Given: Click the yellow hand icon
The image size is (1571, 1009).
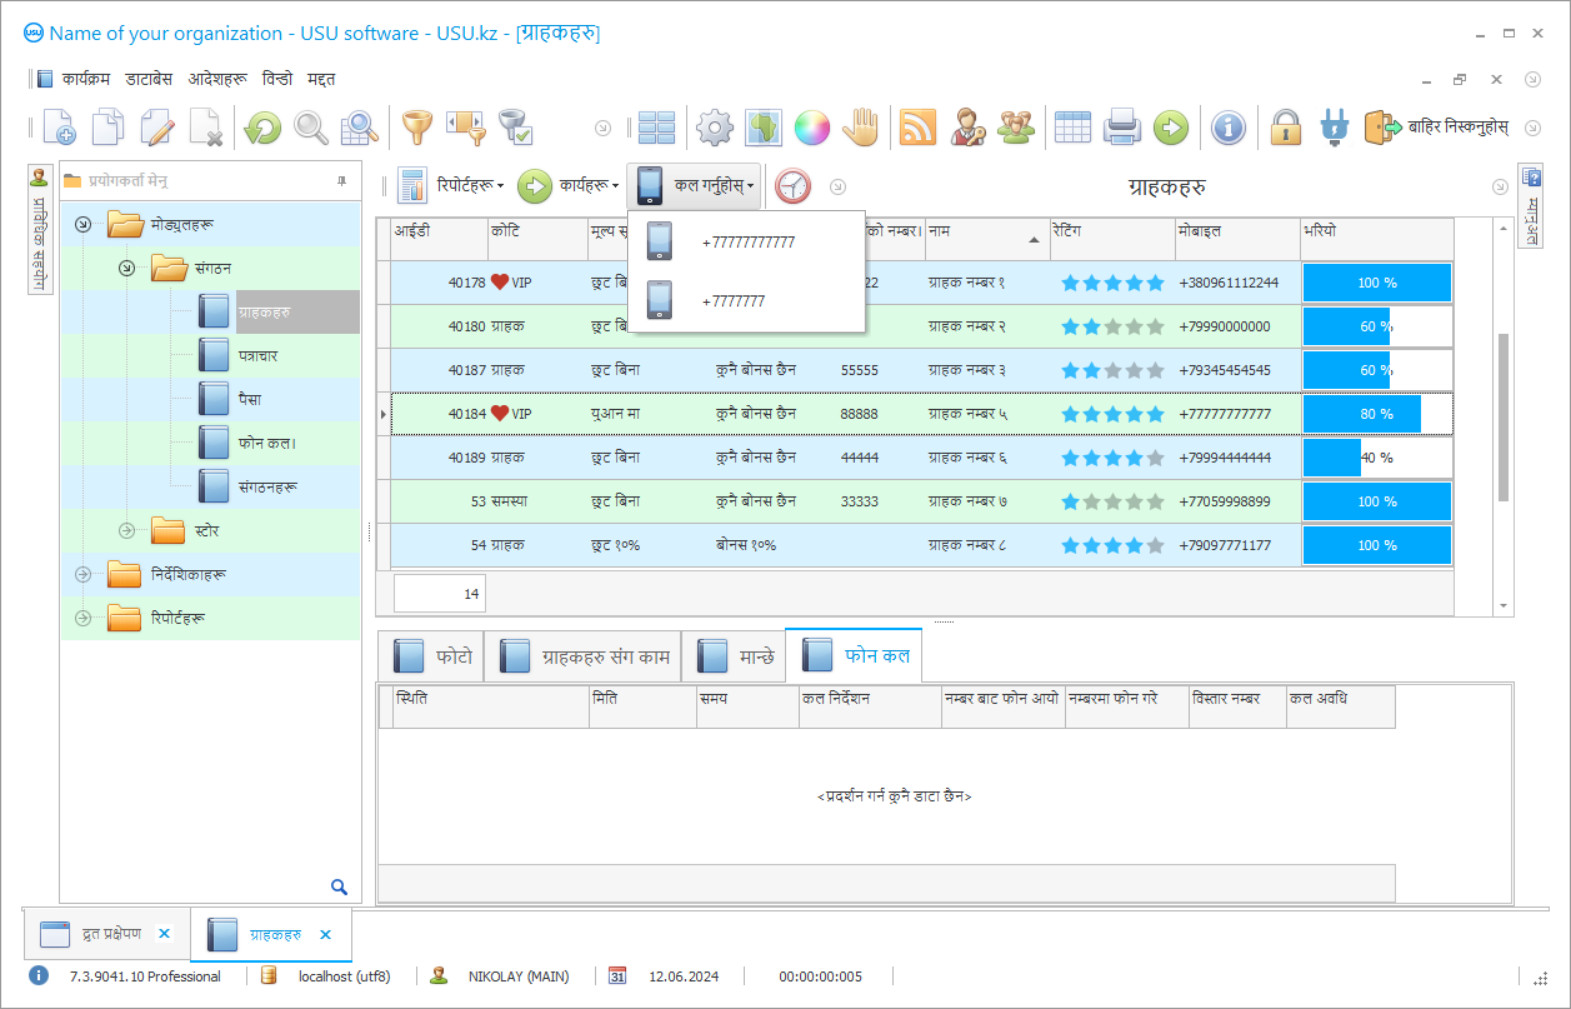Looking at the screenshot, I should [861, 127].
